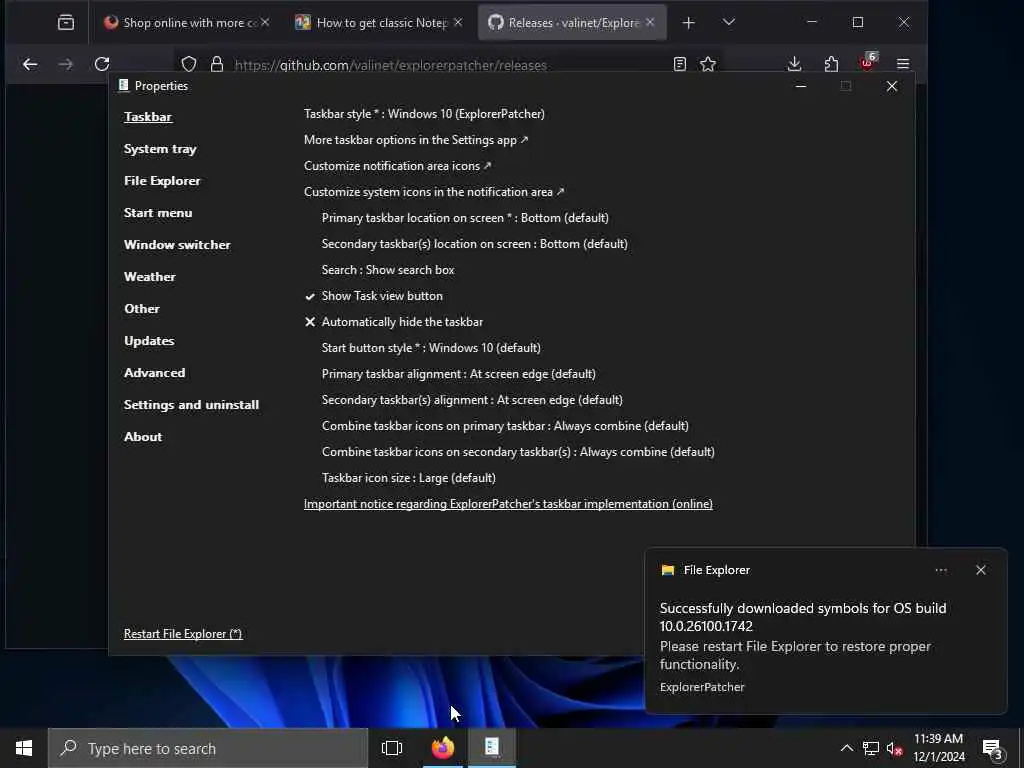Select the File Explorer section
This screenshot has height=768, width=1024.
[x=162, y=181]
